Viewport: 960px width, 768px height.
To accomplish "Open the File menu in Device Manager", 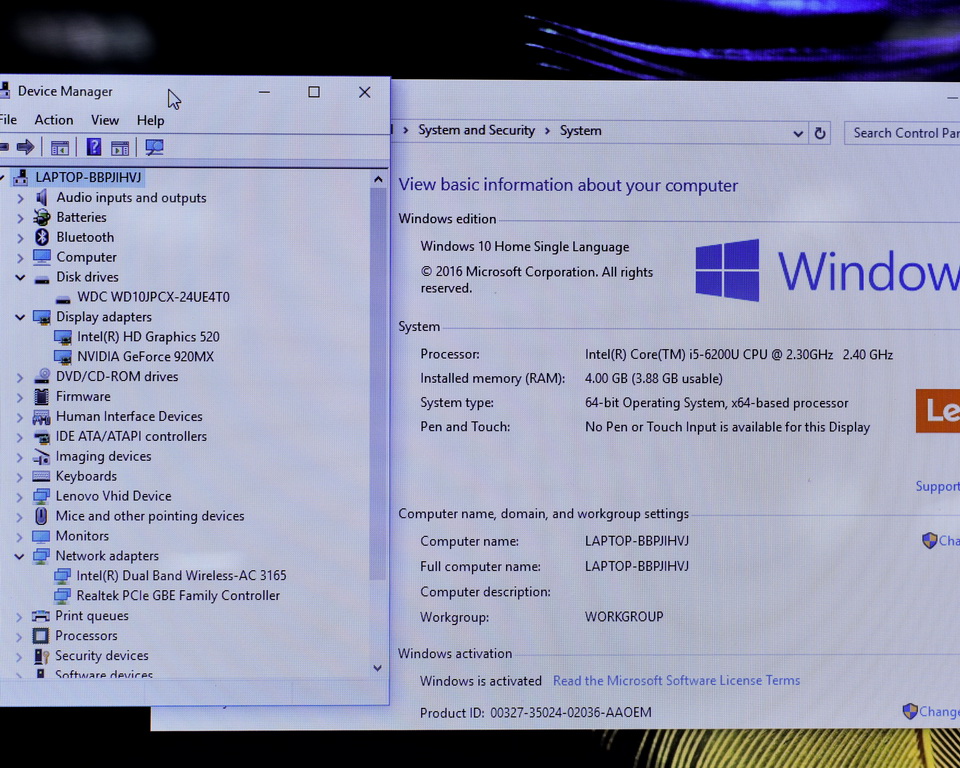I will pyautogui.click(x=8, y=119).
